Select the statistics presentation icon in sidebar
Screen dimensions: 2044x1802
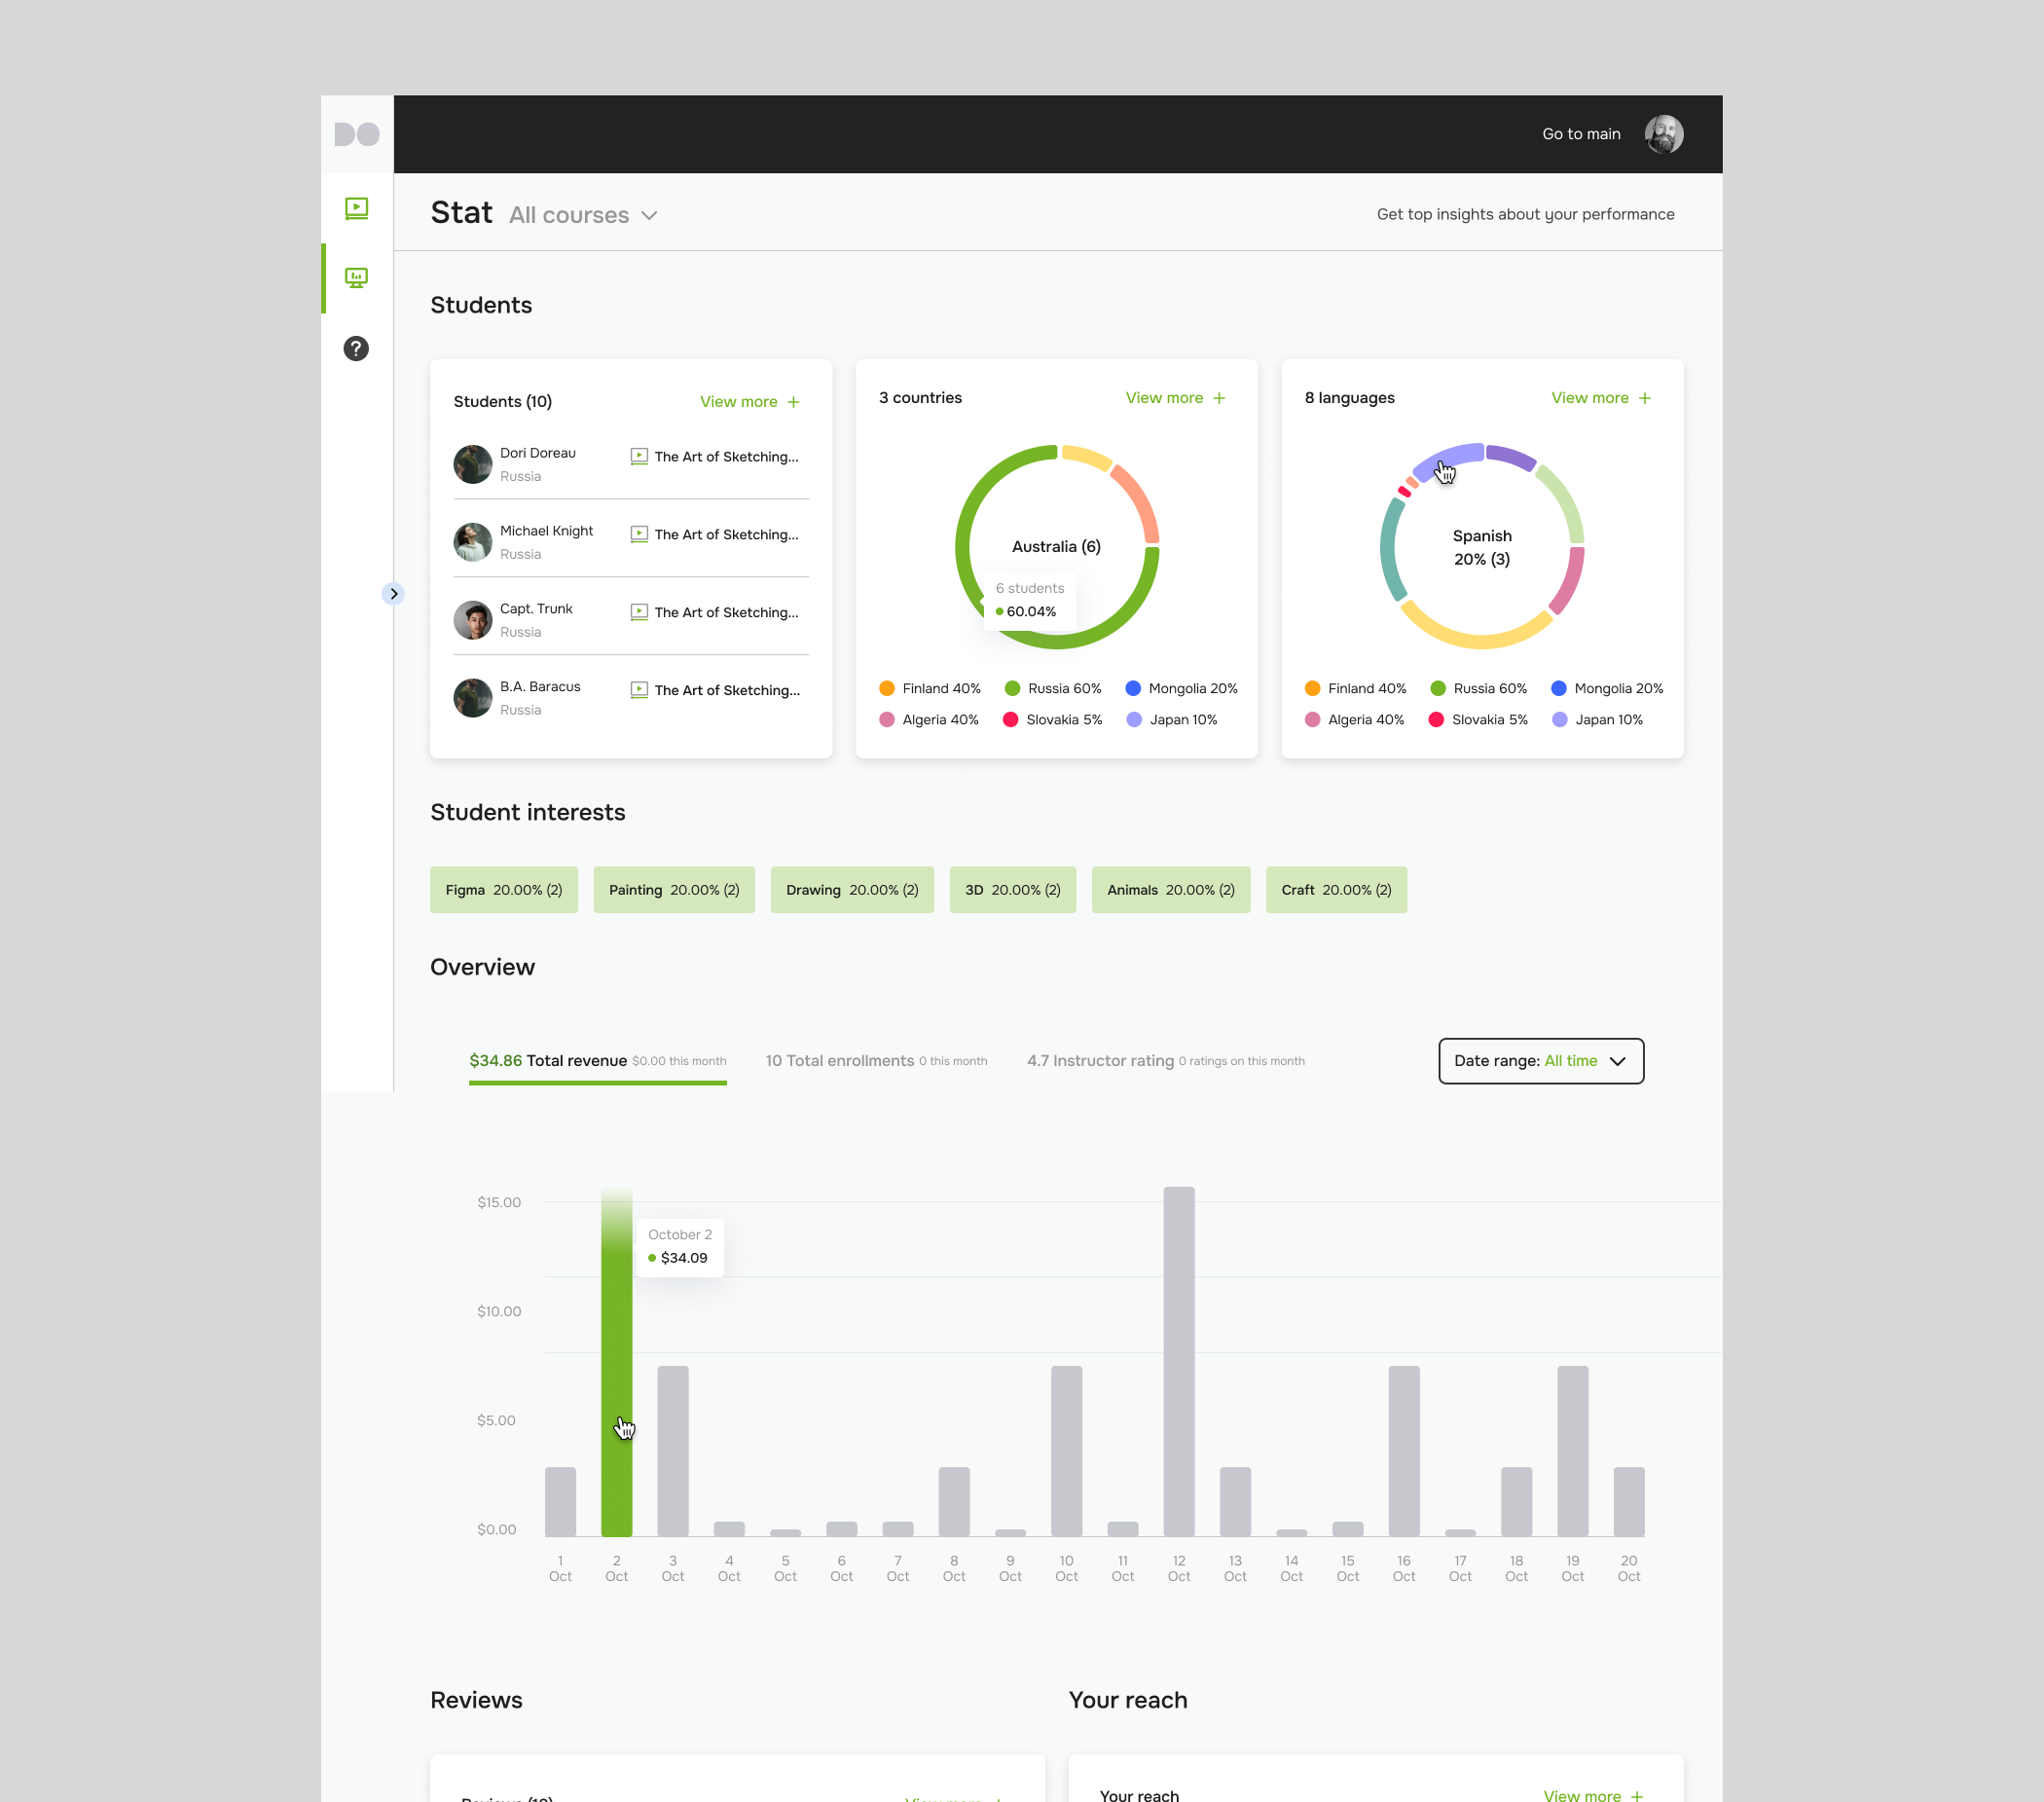[356, 278]
